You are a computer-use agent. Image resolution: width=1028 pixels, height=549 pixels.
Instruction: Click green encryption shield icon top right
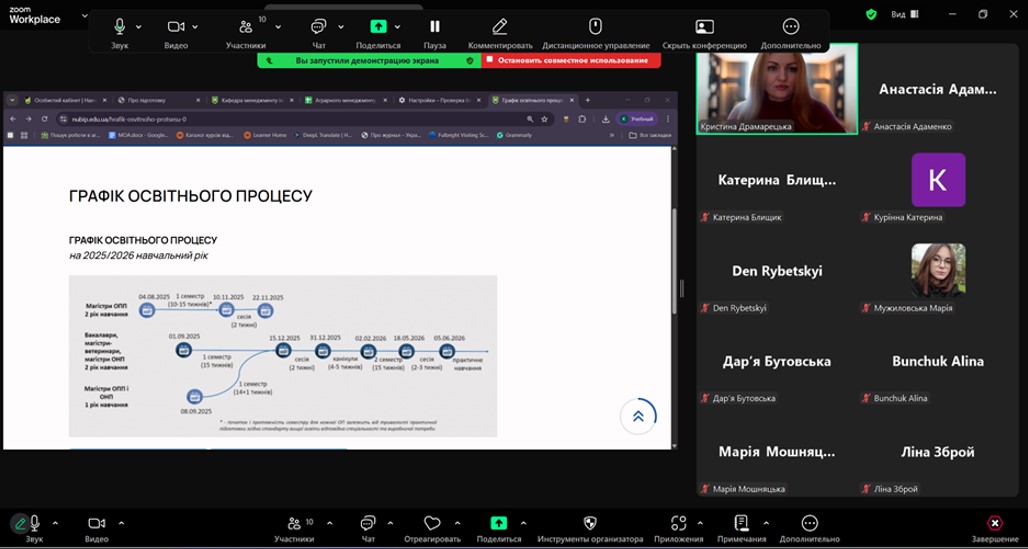coord(871,14)
